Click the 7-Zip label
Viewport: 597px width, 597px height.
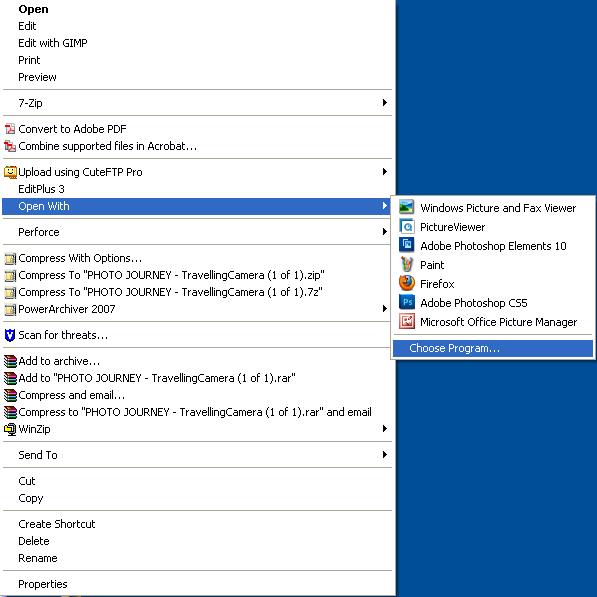30,103
